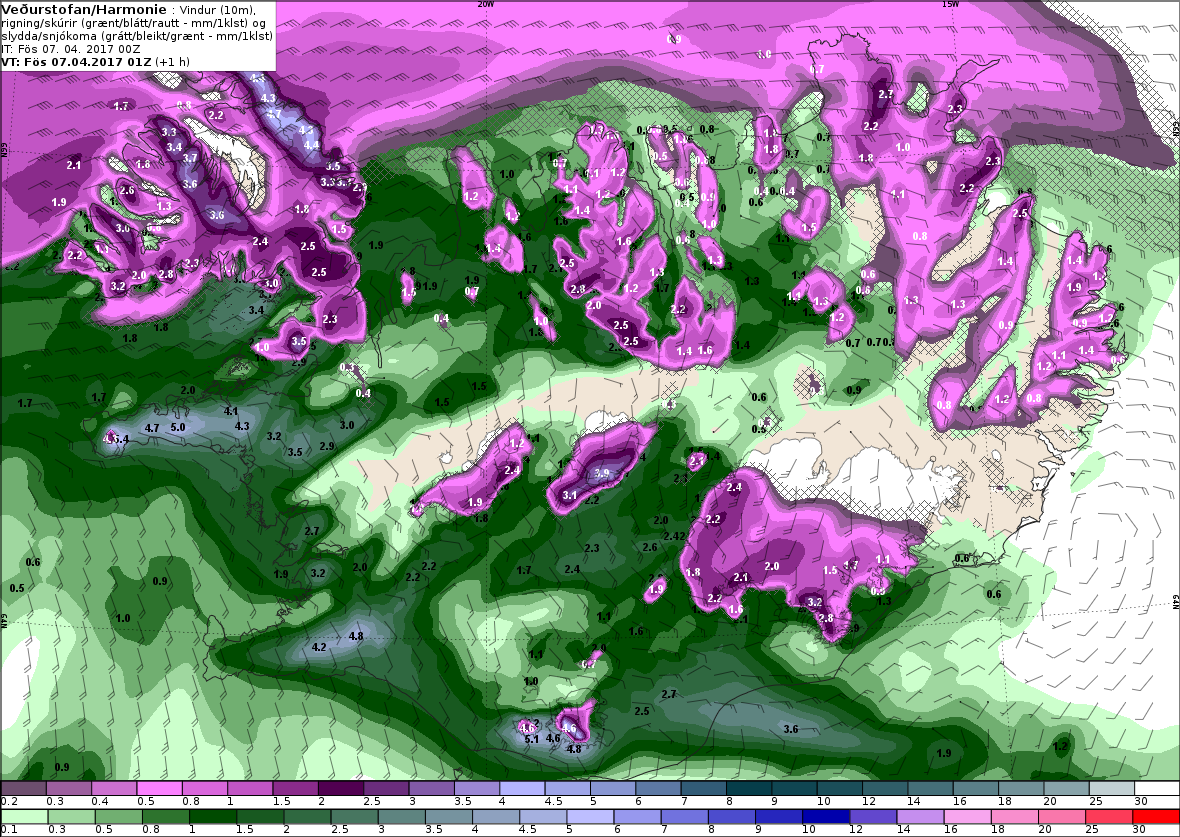
Task: Click the rain legend swatch between 6 and 7
Action: (x=637, y=817)
